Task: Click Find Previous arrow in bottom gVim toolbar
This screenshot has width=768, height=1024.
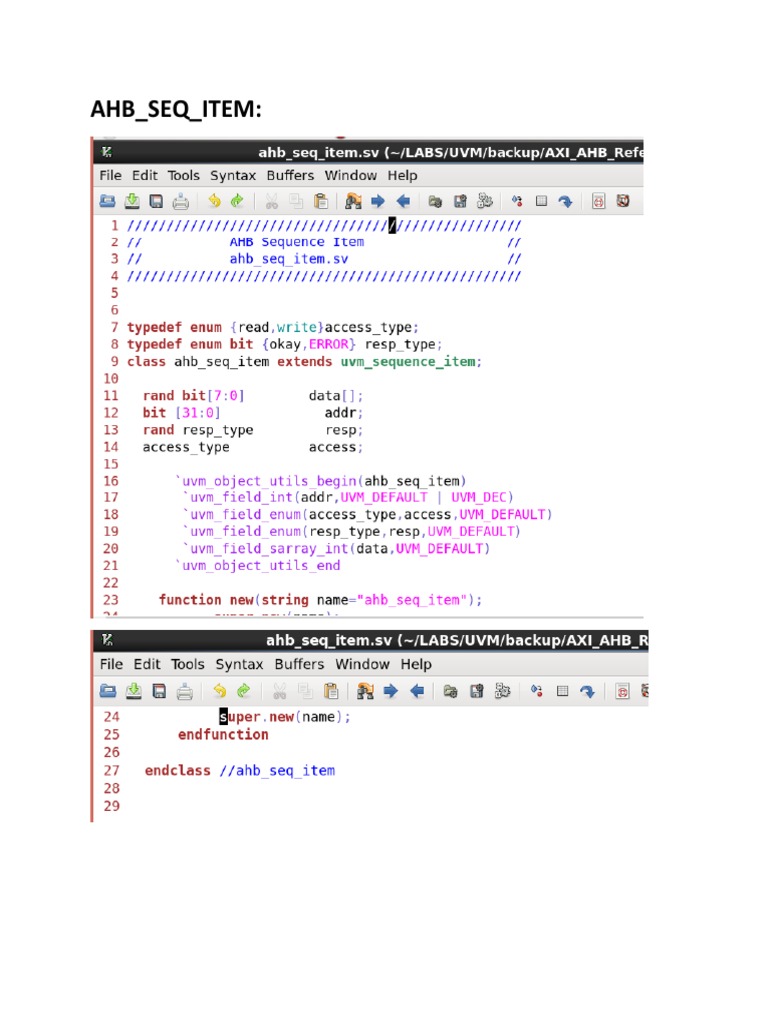Action: coord(417,691)
